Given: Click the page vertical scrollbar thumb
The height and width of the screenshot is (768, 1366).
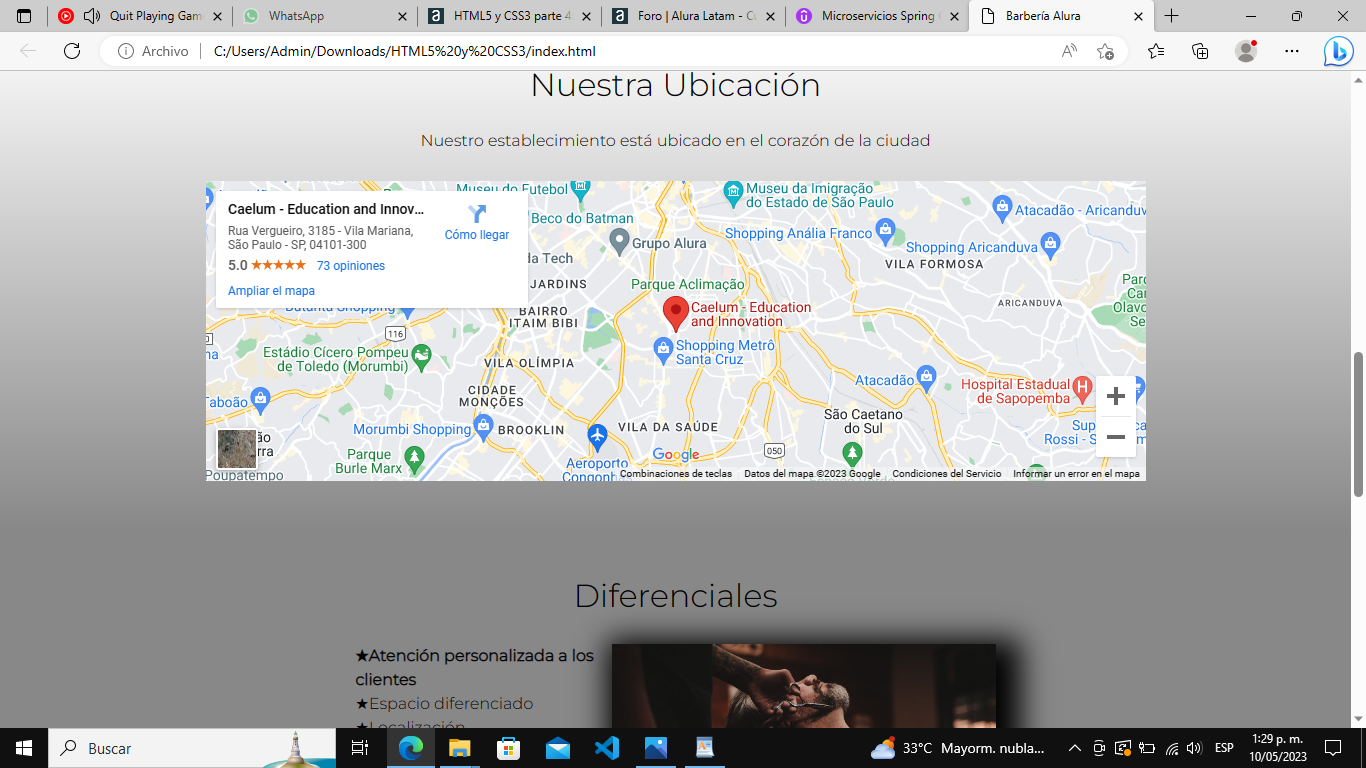Looking at the screenshot, I should pyautogui.click(x=1358, y=424).
